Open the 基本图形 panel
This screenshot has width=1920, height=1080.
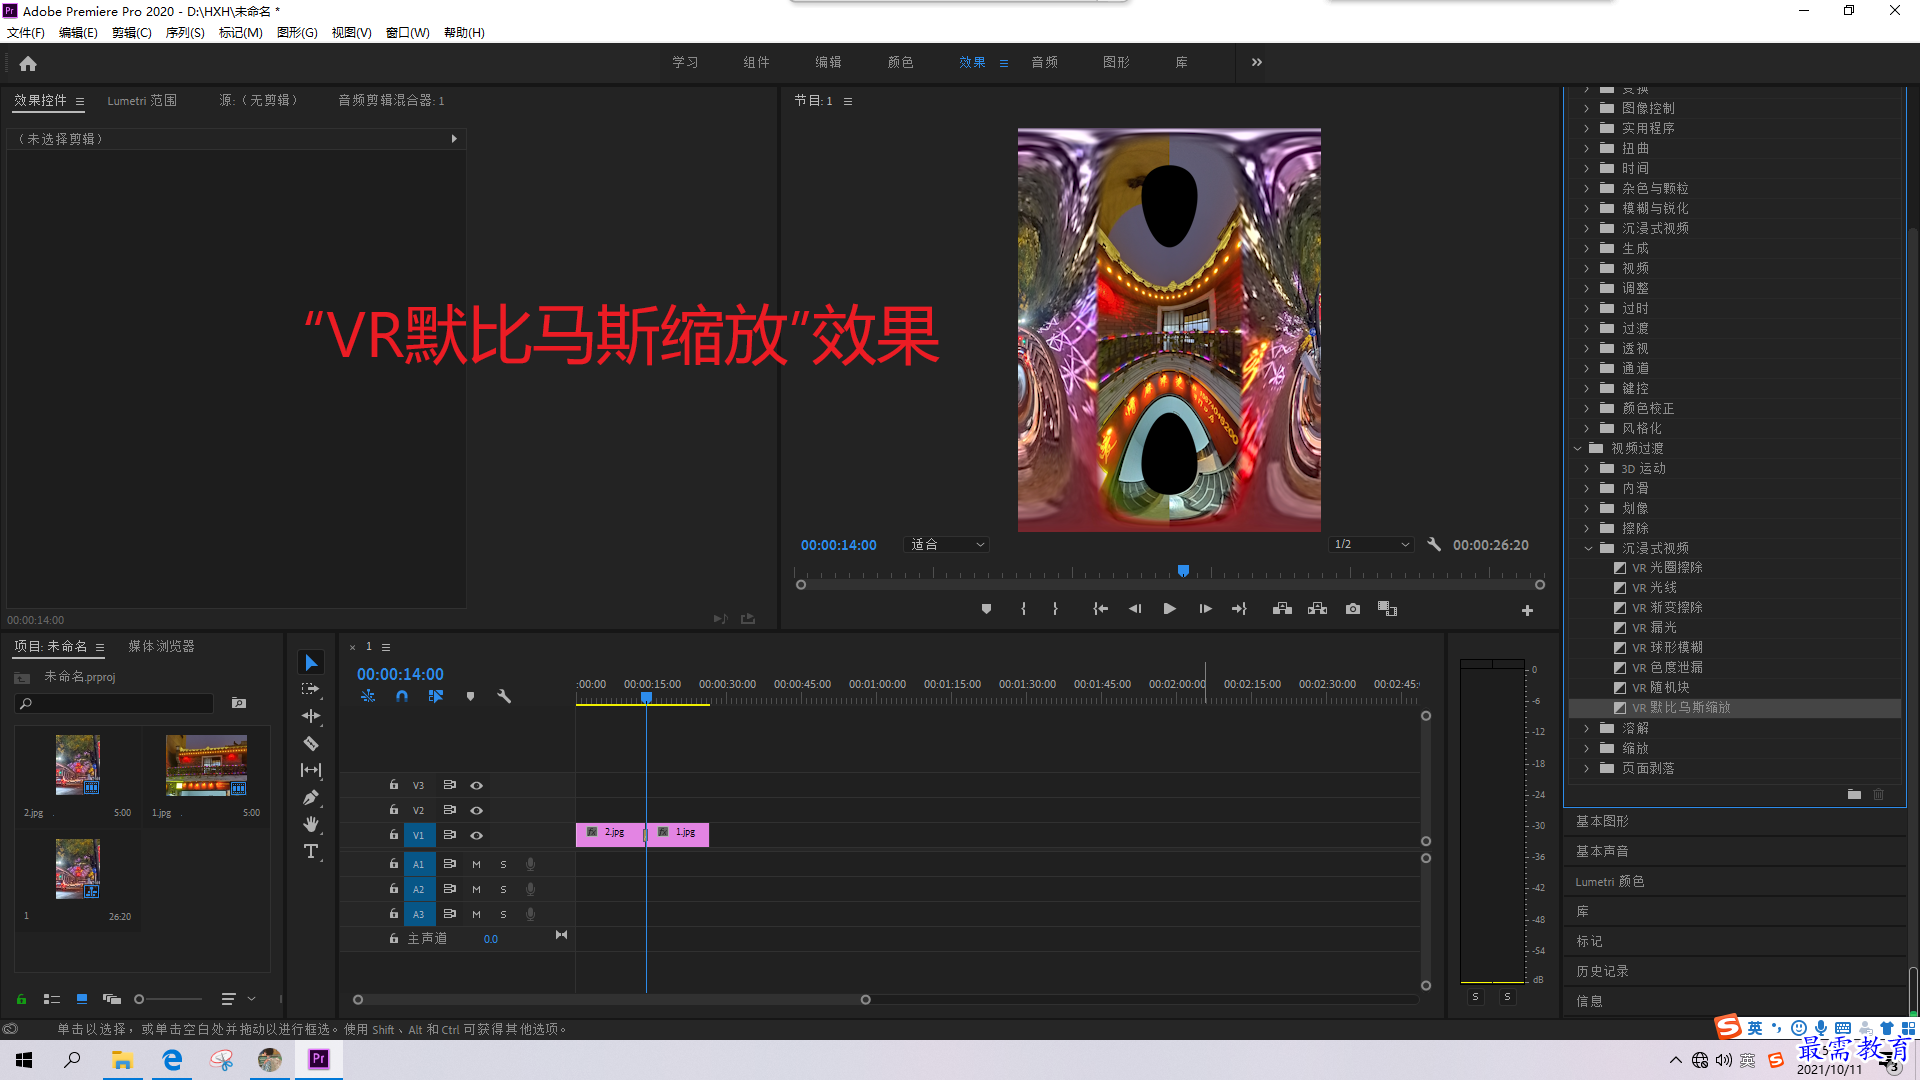point(1602,822)
